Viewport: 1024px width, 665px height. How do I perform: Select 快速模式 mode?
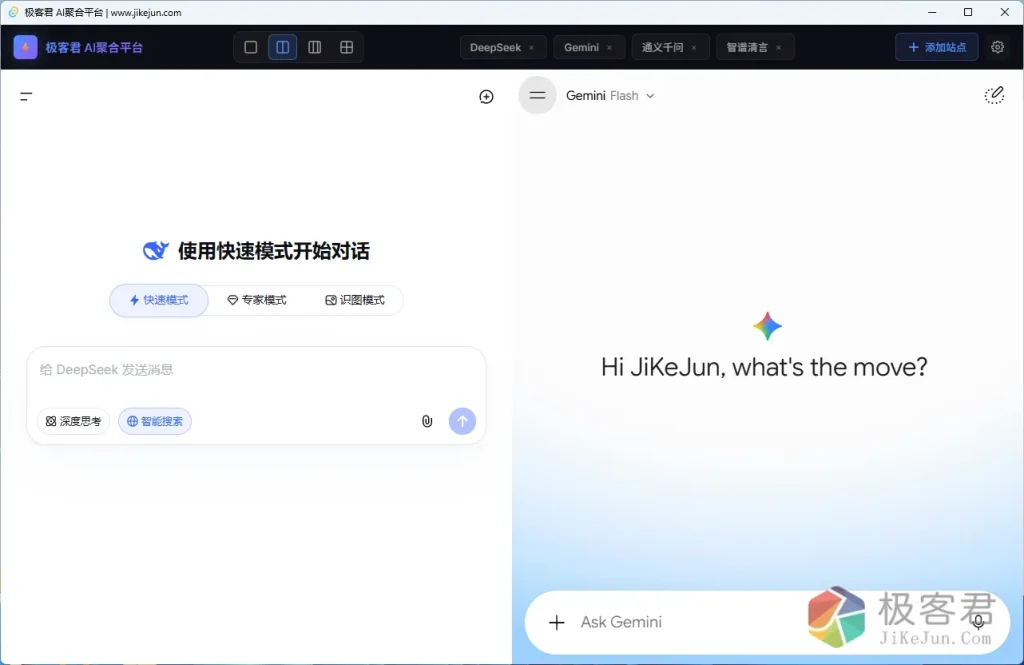click(x=159, y=300)
